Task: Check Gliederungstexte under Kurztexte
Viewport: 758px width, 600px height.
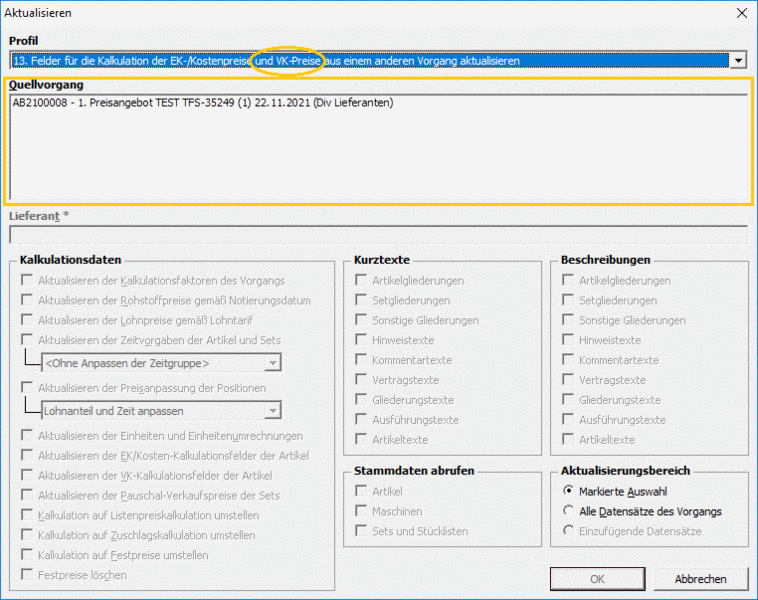Action: click(x=361, y=399)
